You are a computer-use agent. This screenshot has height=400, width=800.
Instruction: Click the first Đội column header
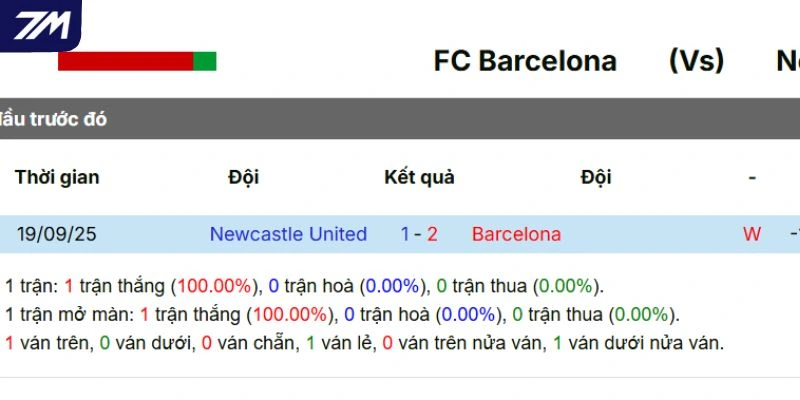pyautogui.click(x=243, y=177)
